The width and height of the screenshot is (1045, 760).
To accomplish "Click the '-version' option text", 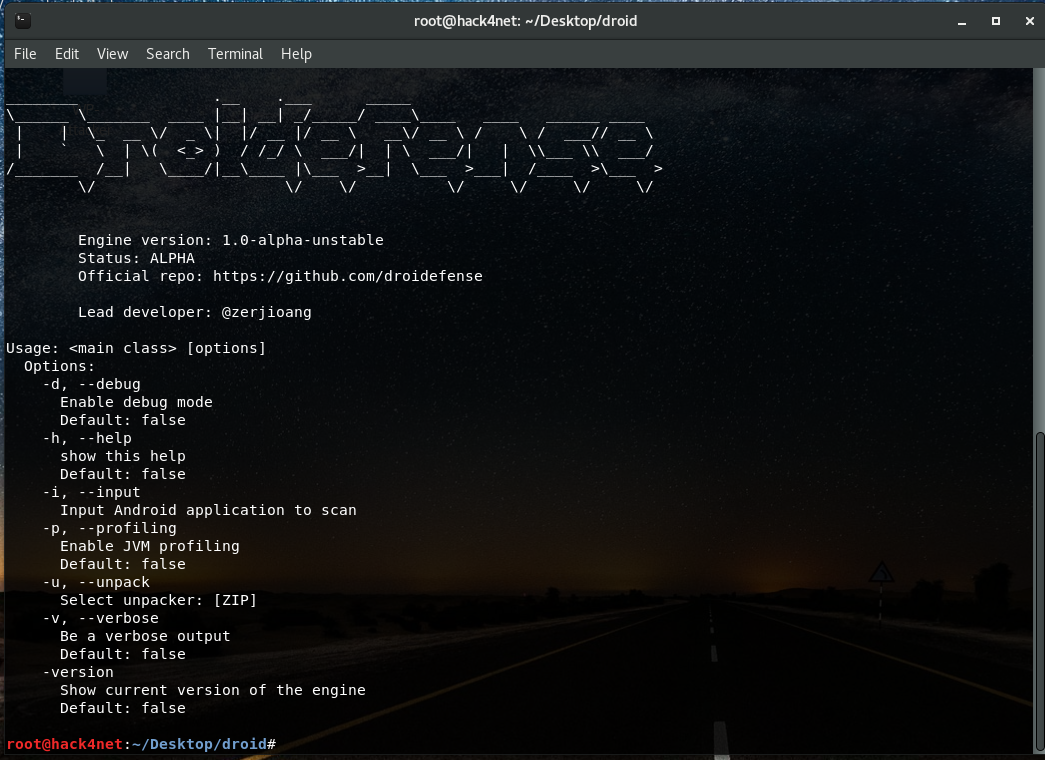I will [79, 672].
